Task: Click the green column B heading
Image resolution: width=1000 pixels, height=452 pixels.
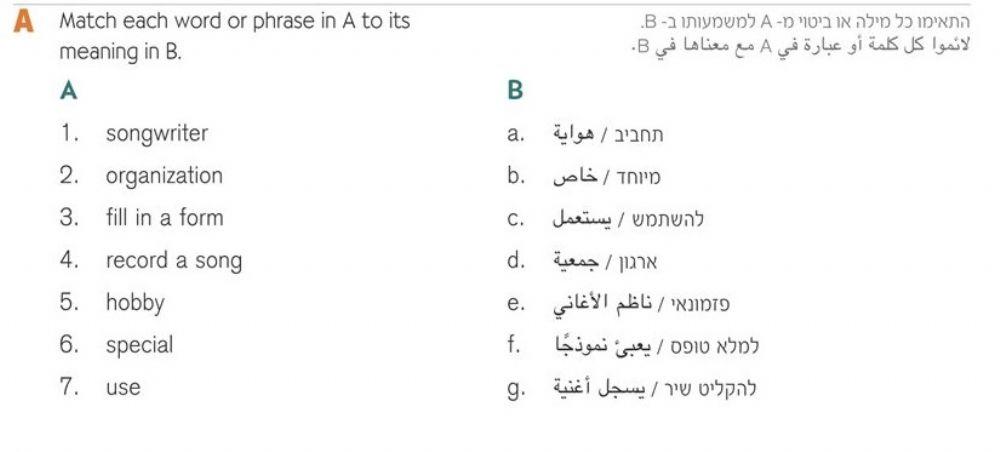Action: (515, 91)
